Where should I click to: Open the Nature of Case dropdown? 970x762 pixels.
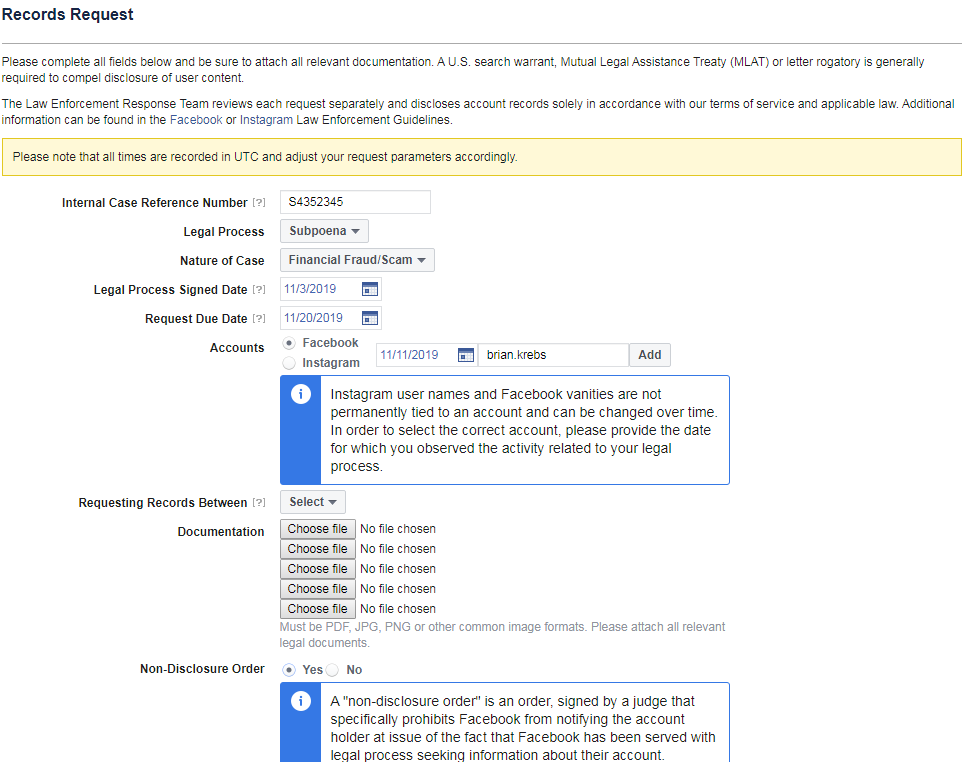coord(357,260)
